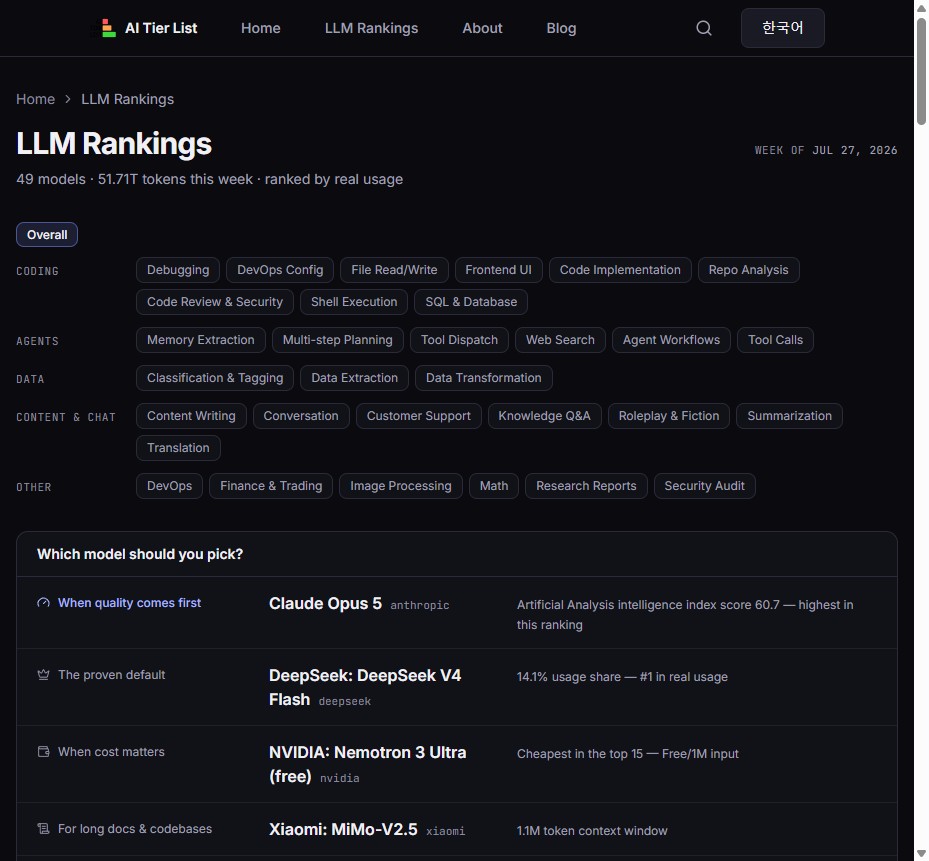Image resolution: width=929 pixels, height=861 pixels.
Task: Select Code Review & Security chip
Action: pyautogui.click(x=214, y=302)
